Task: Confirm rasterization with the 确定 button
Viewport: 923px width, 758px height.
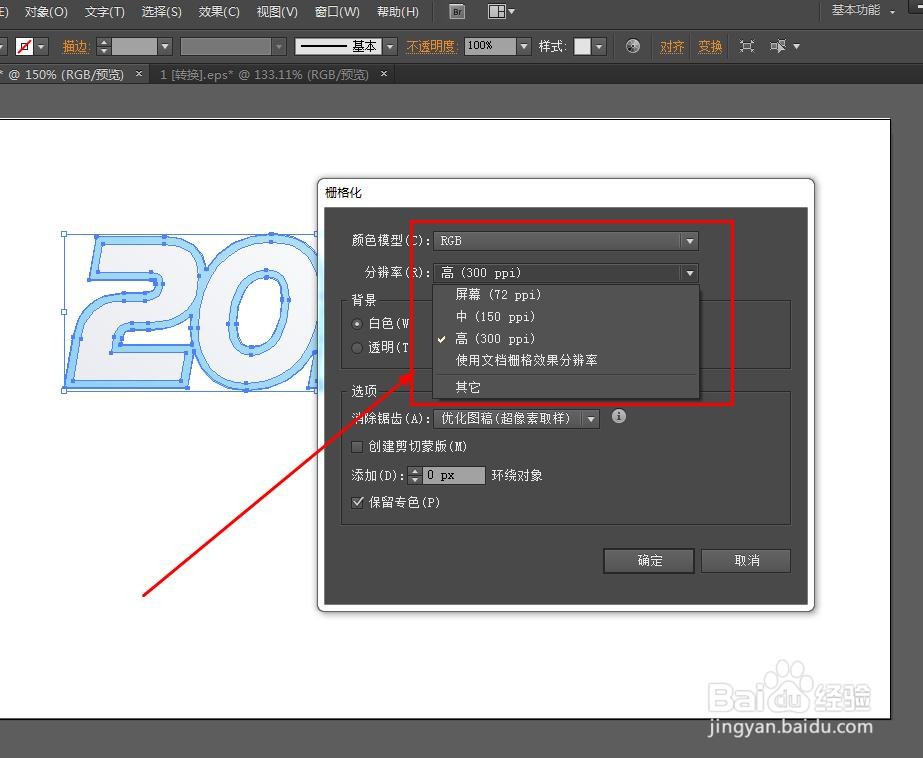Action: pos(648,561)
